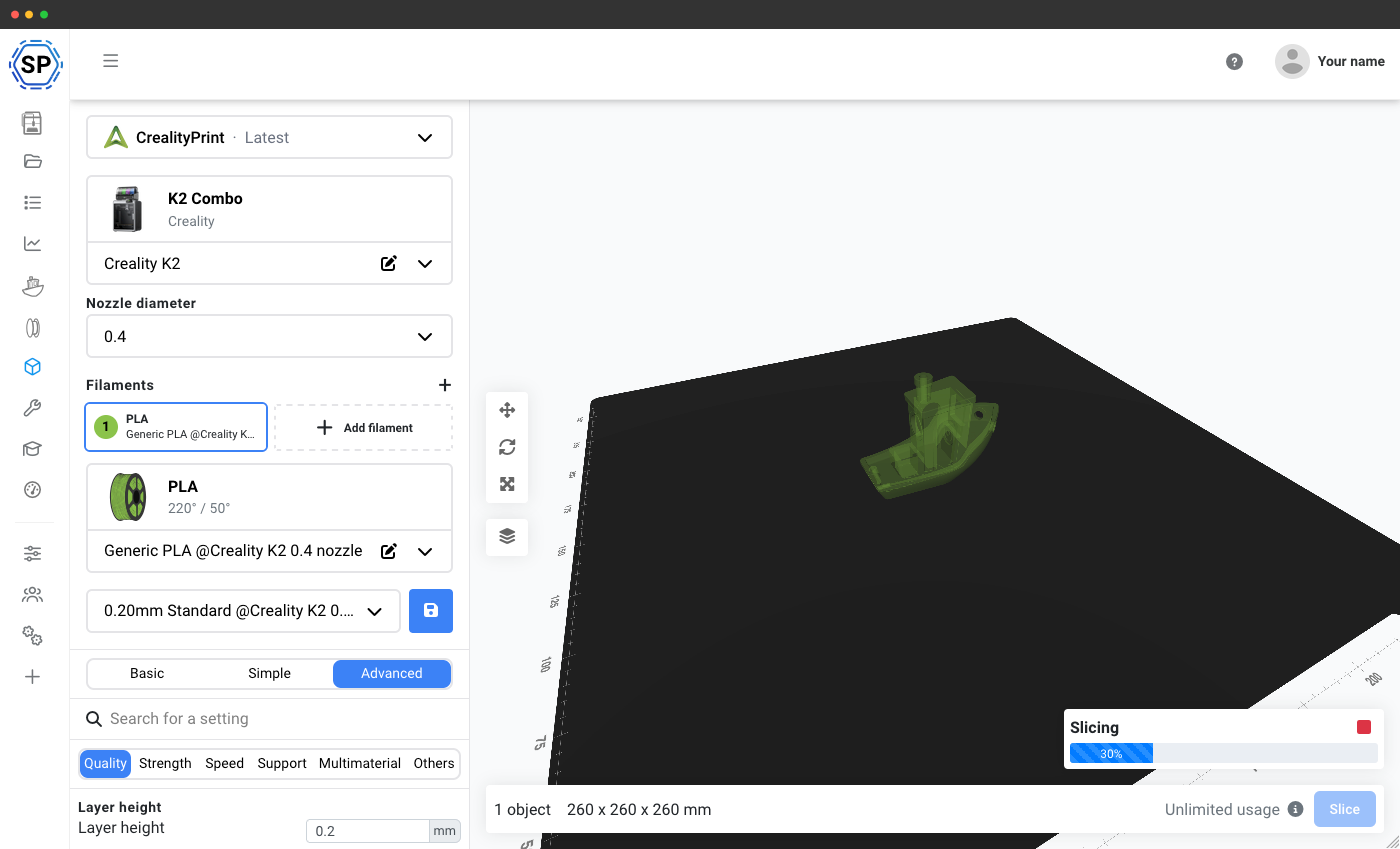Expand the CrealityPrint slicer version dropdown
The height and width of the screenshot is (849, 1400).
269,138
